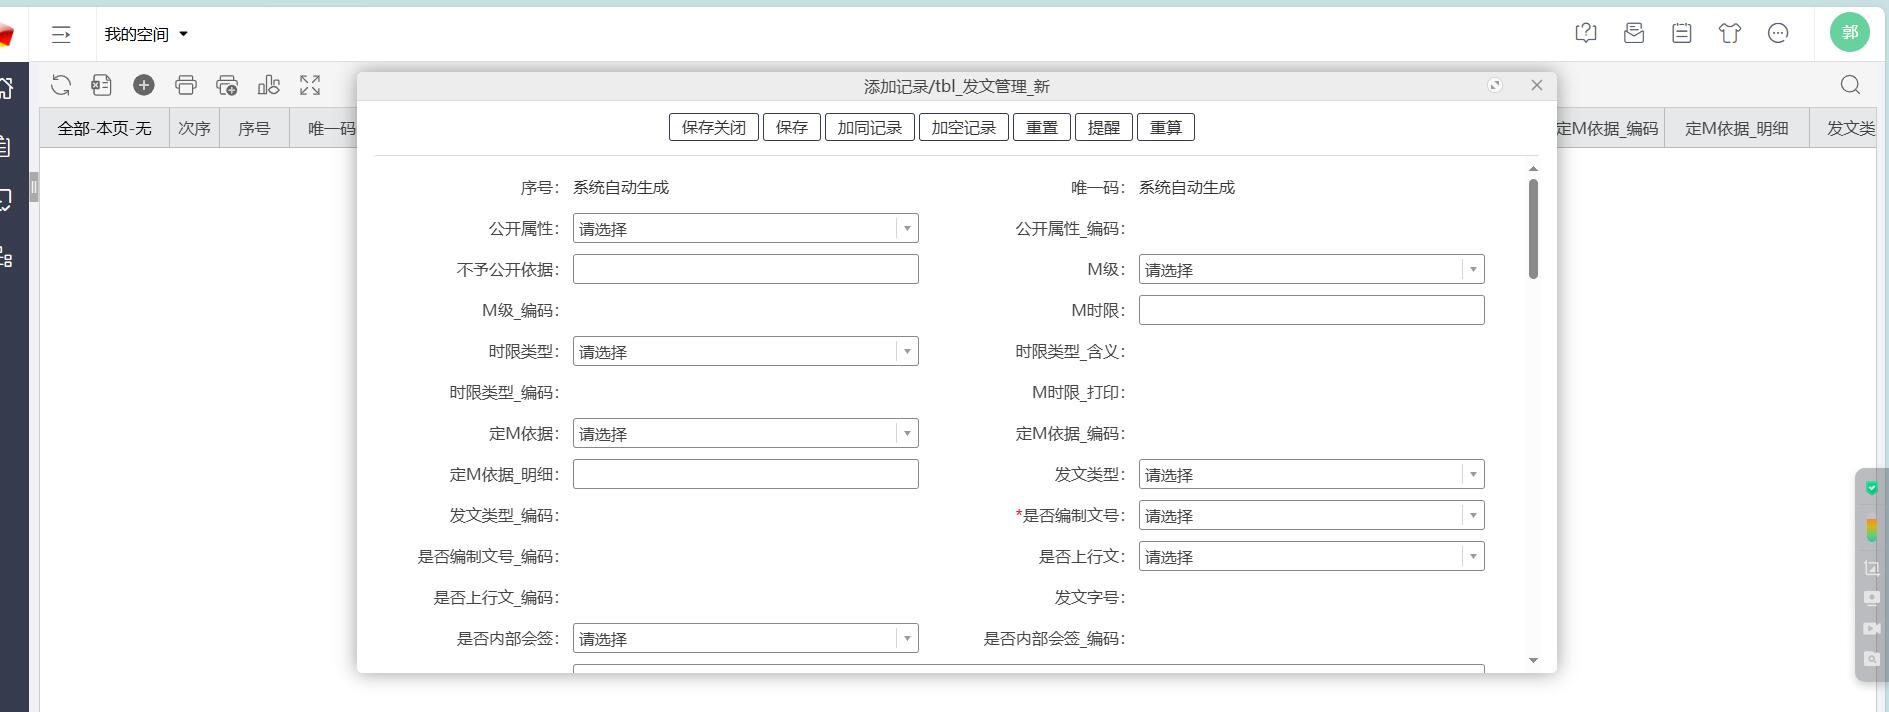This screenshot has height=712, width=1889.
Task: Click the fullscreen expand arrows icon
Action: [x=310, y=86]
